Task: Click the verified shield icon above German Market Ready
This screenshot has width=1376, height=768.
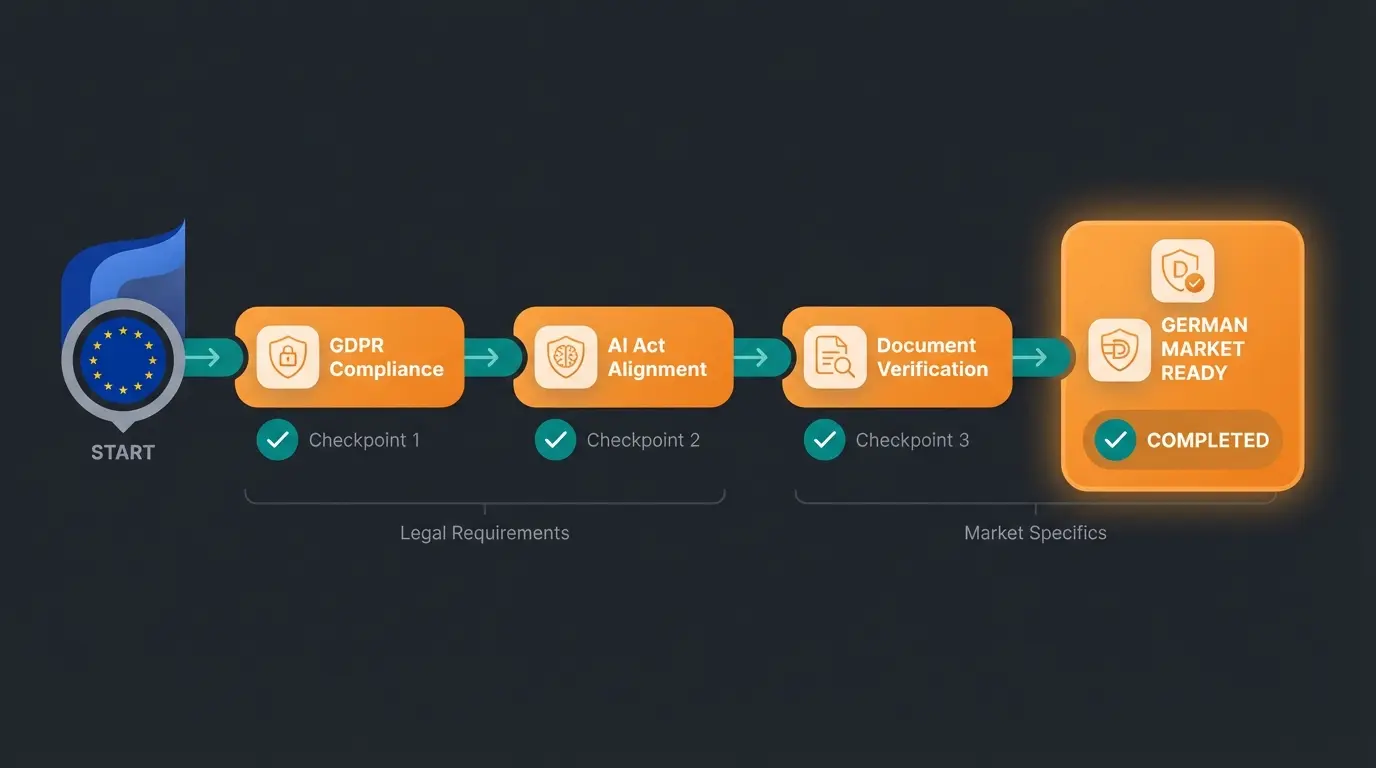Action: coord(1184,269)
